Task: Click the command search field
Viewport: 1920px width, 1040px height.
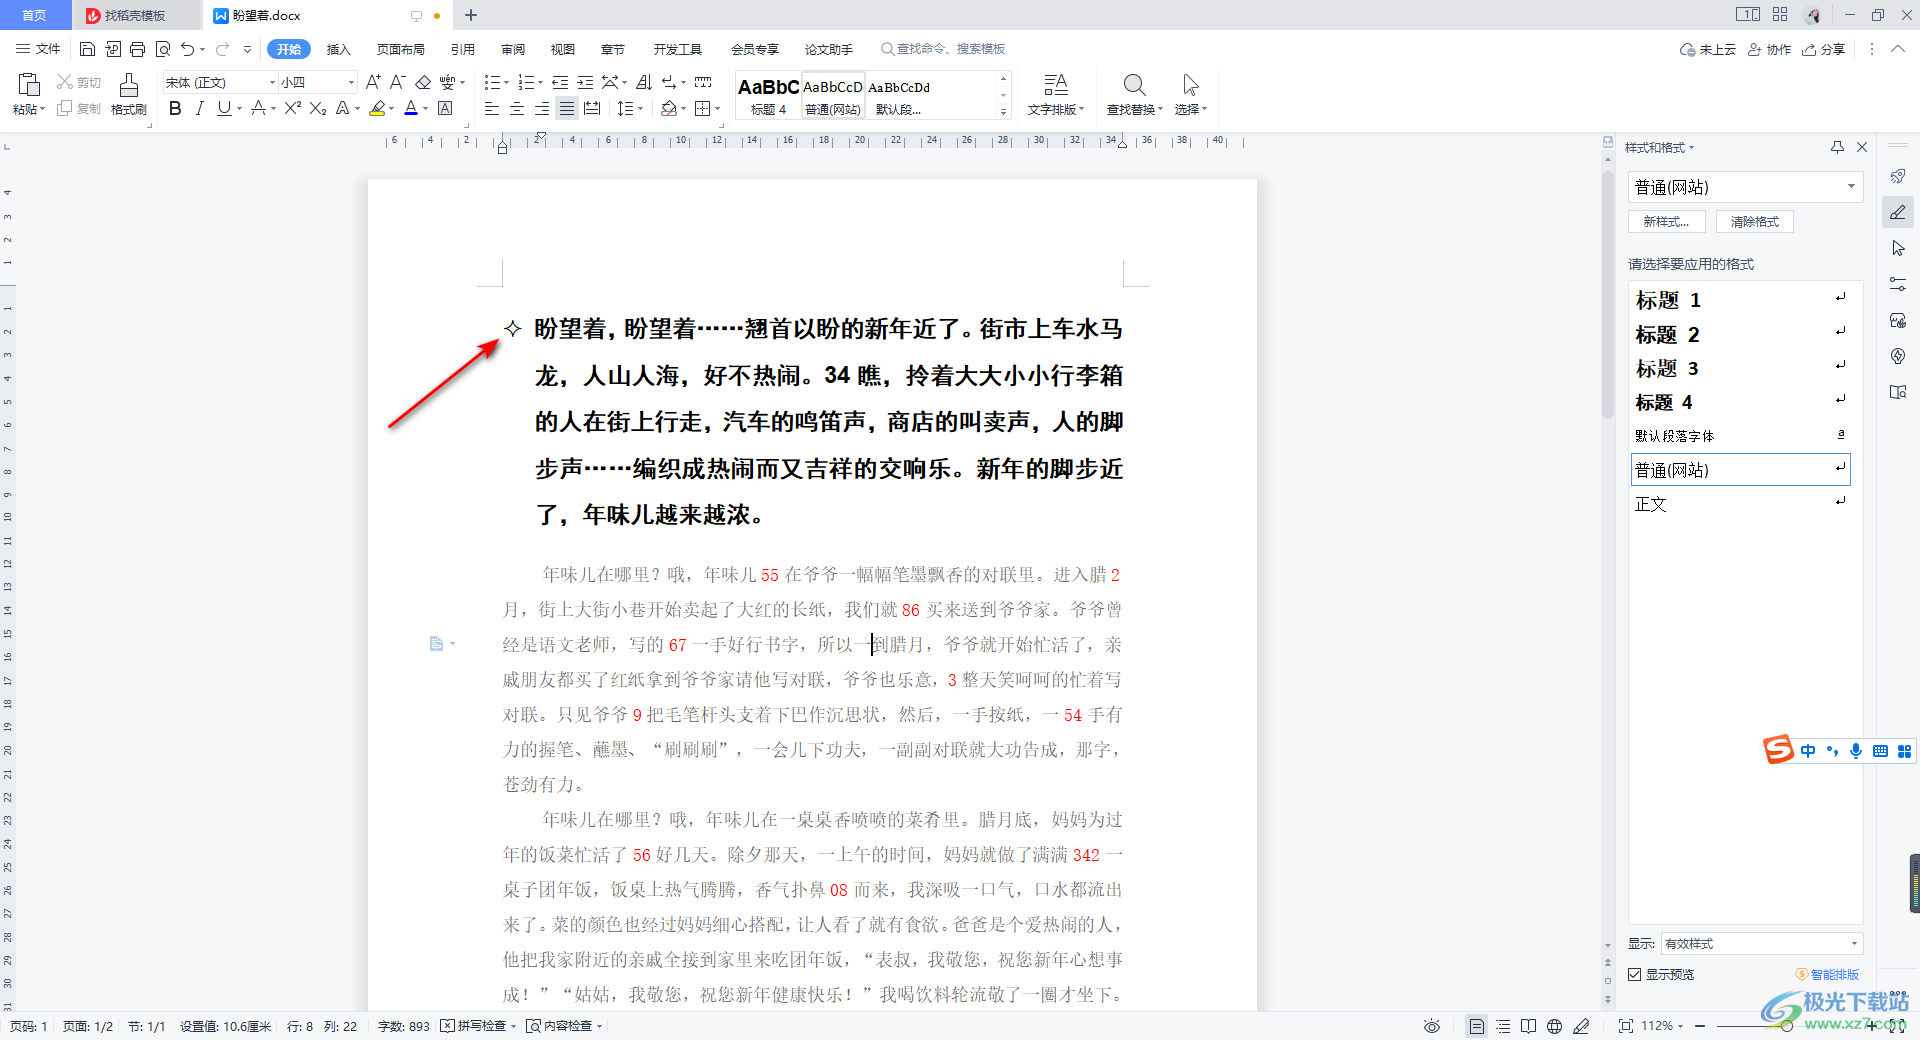Action: [x=943, y=49]
